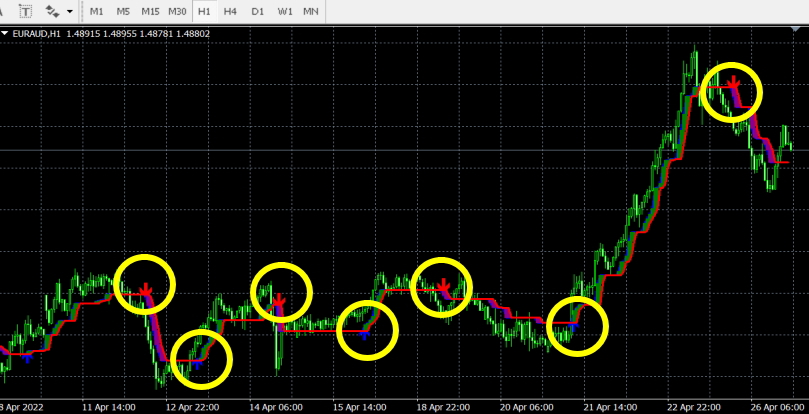Click the 12 Apr 22:00 time axis label
This screenshot has height=414, width=809.
[192, 408]
